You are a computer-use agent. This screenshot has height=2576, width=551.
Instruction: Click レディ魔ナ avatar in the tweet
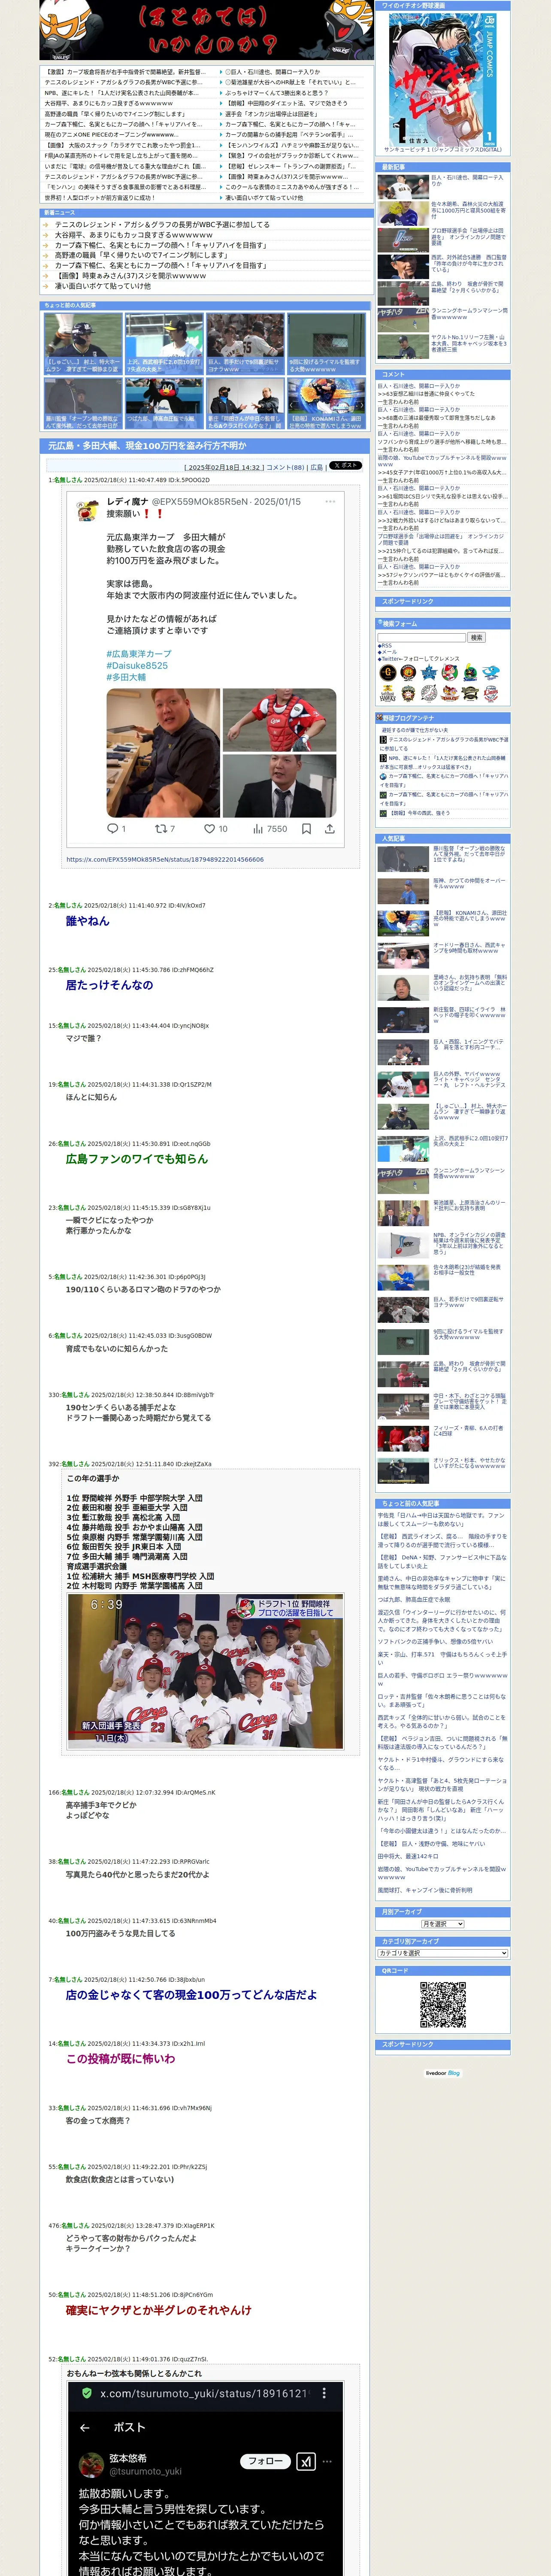tap(88, 510)
